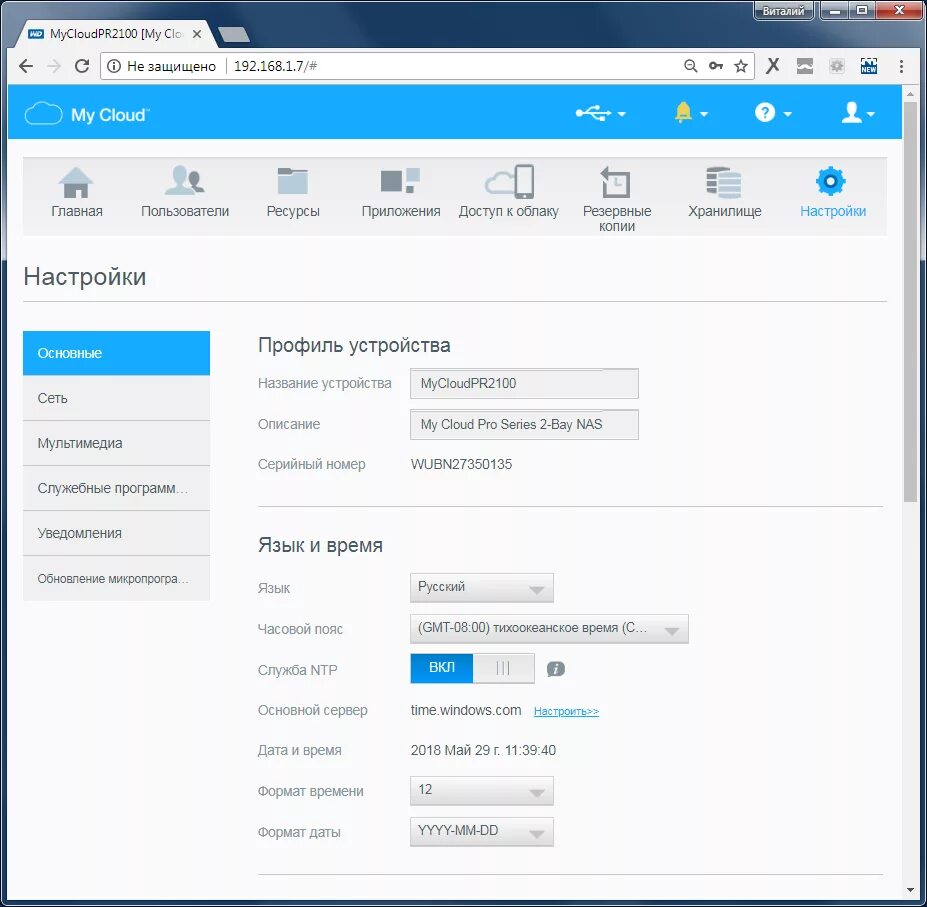Click the saved password key icon

click(x=716, y=66)
